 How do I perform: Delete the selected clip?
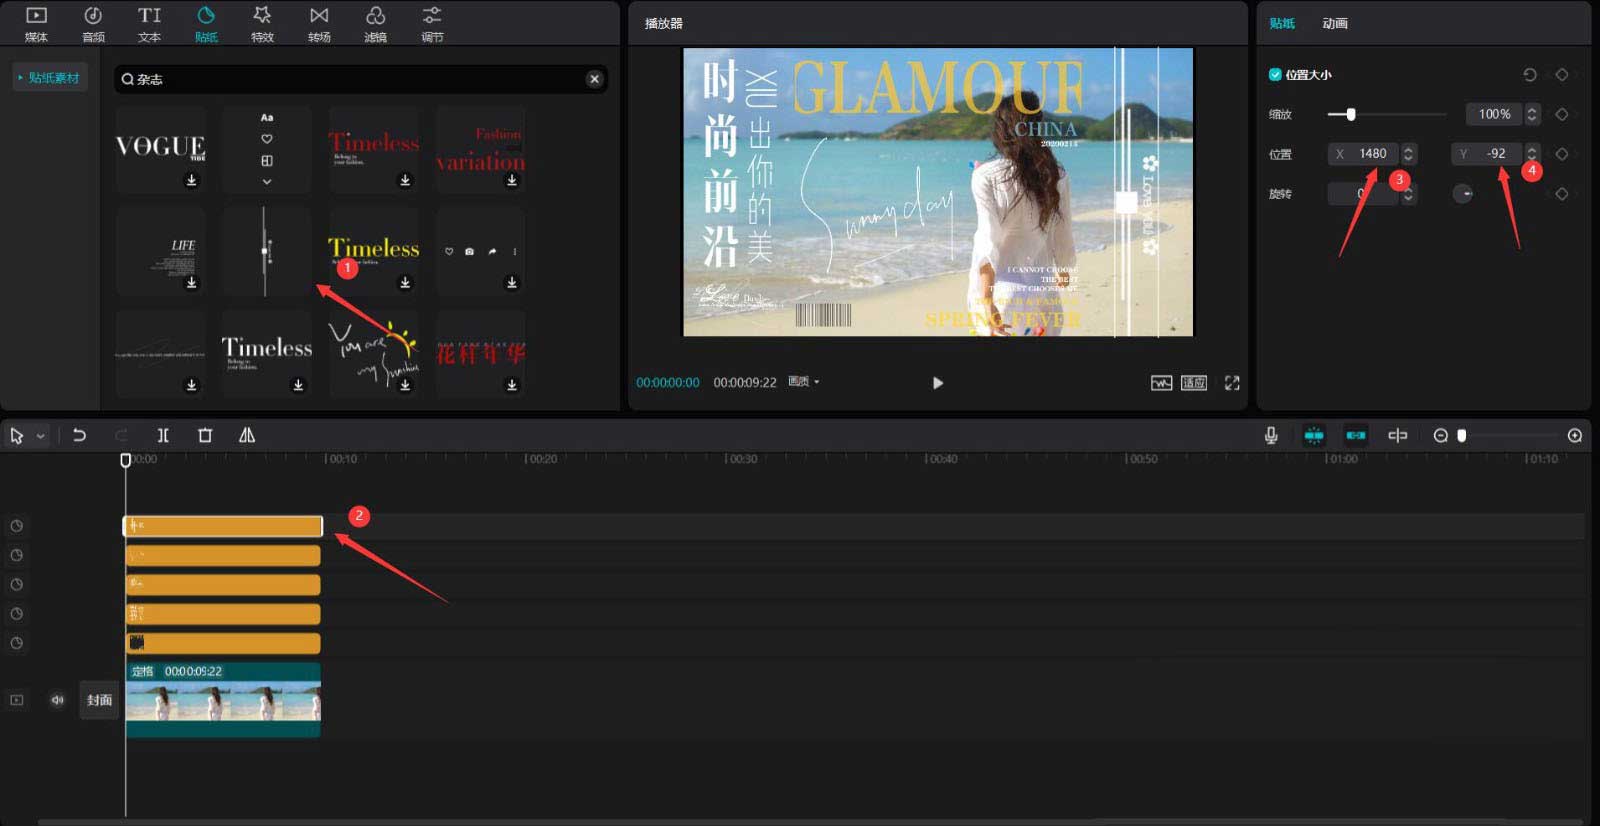[205, 435]
